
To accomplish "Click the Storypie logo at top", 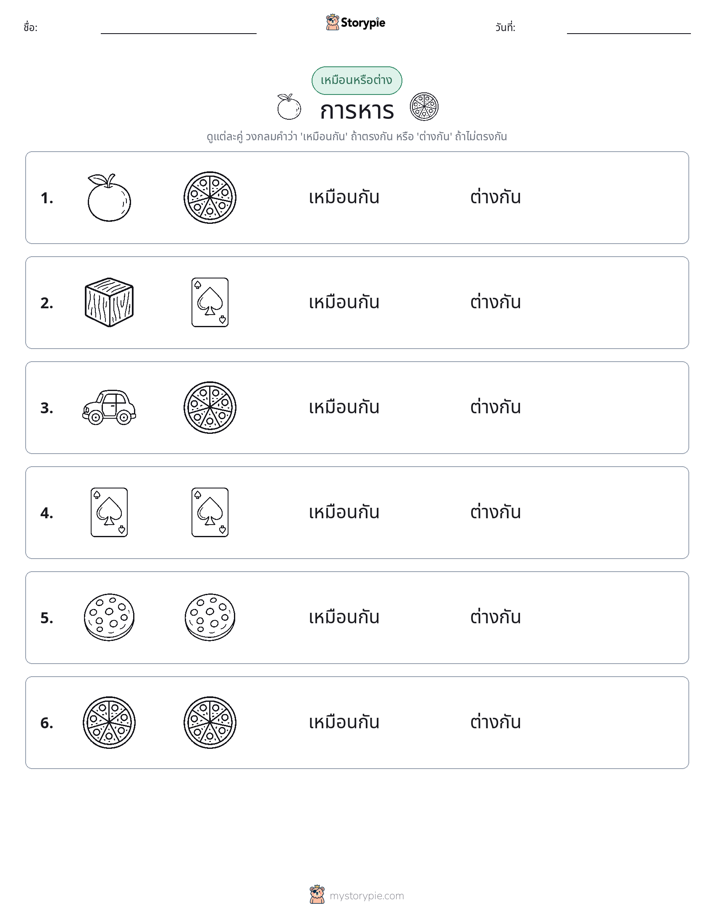I will (356, 22).
